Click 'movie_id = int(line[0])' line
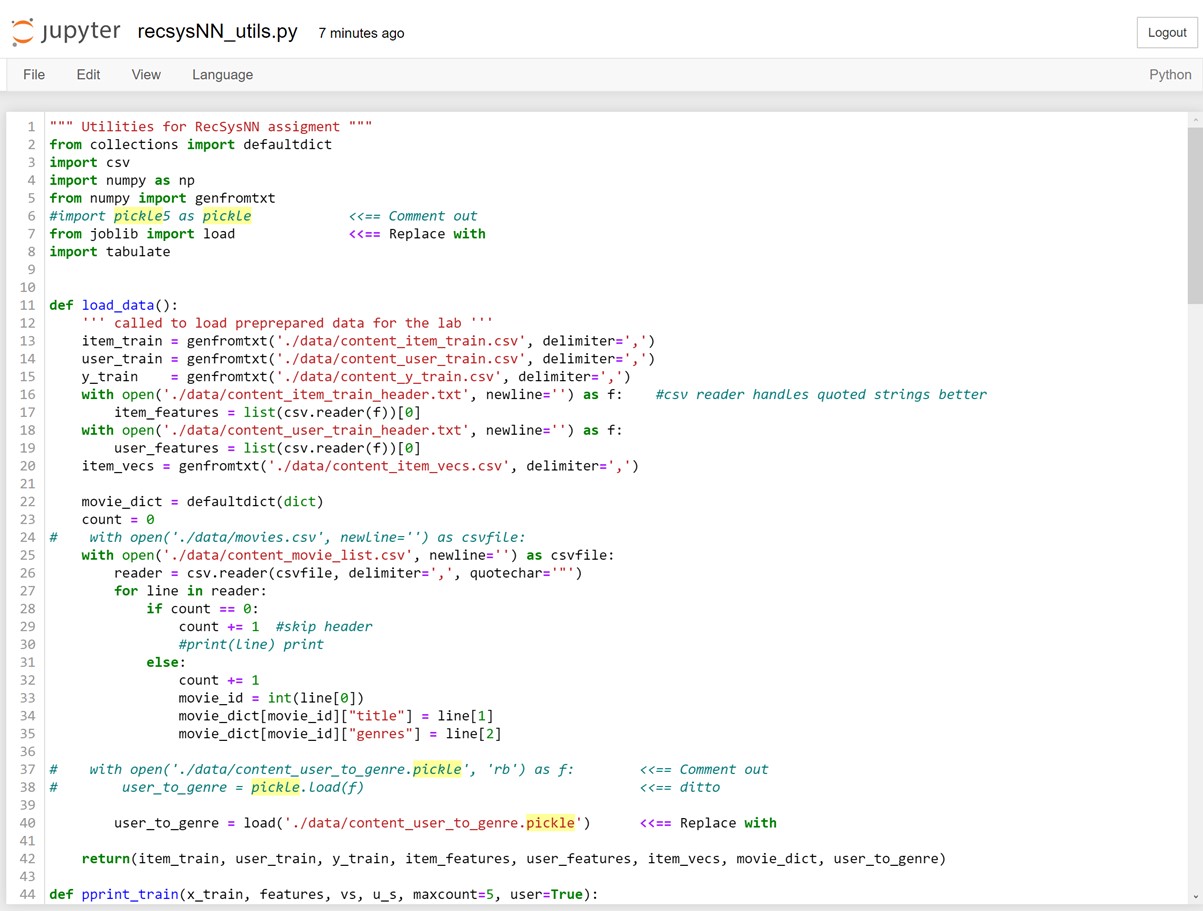This screenshot has height=911, width=1203. point(271,698)
